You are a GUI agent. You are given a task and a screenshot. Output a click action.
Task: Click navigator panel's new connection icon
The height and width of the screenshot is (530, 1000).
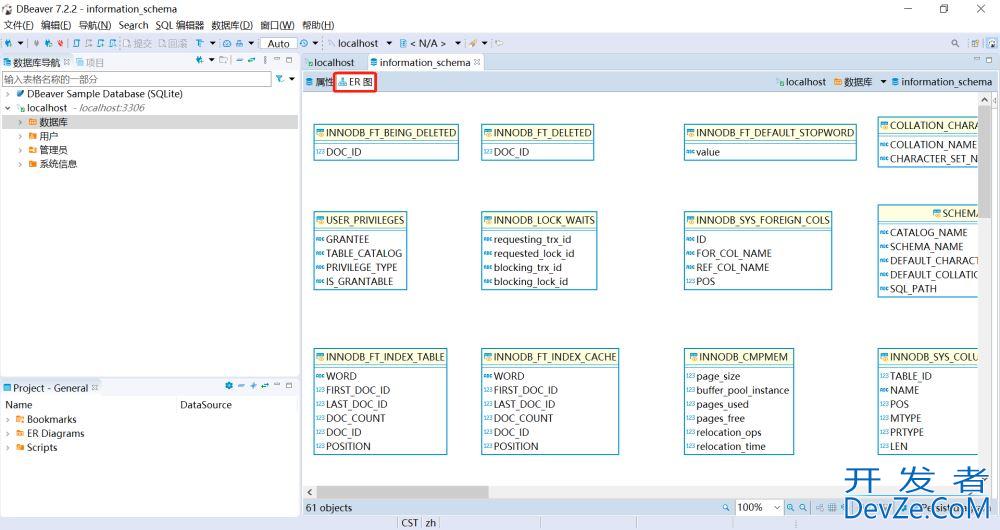click(199, 61)
